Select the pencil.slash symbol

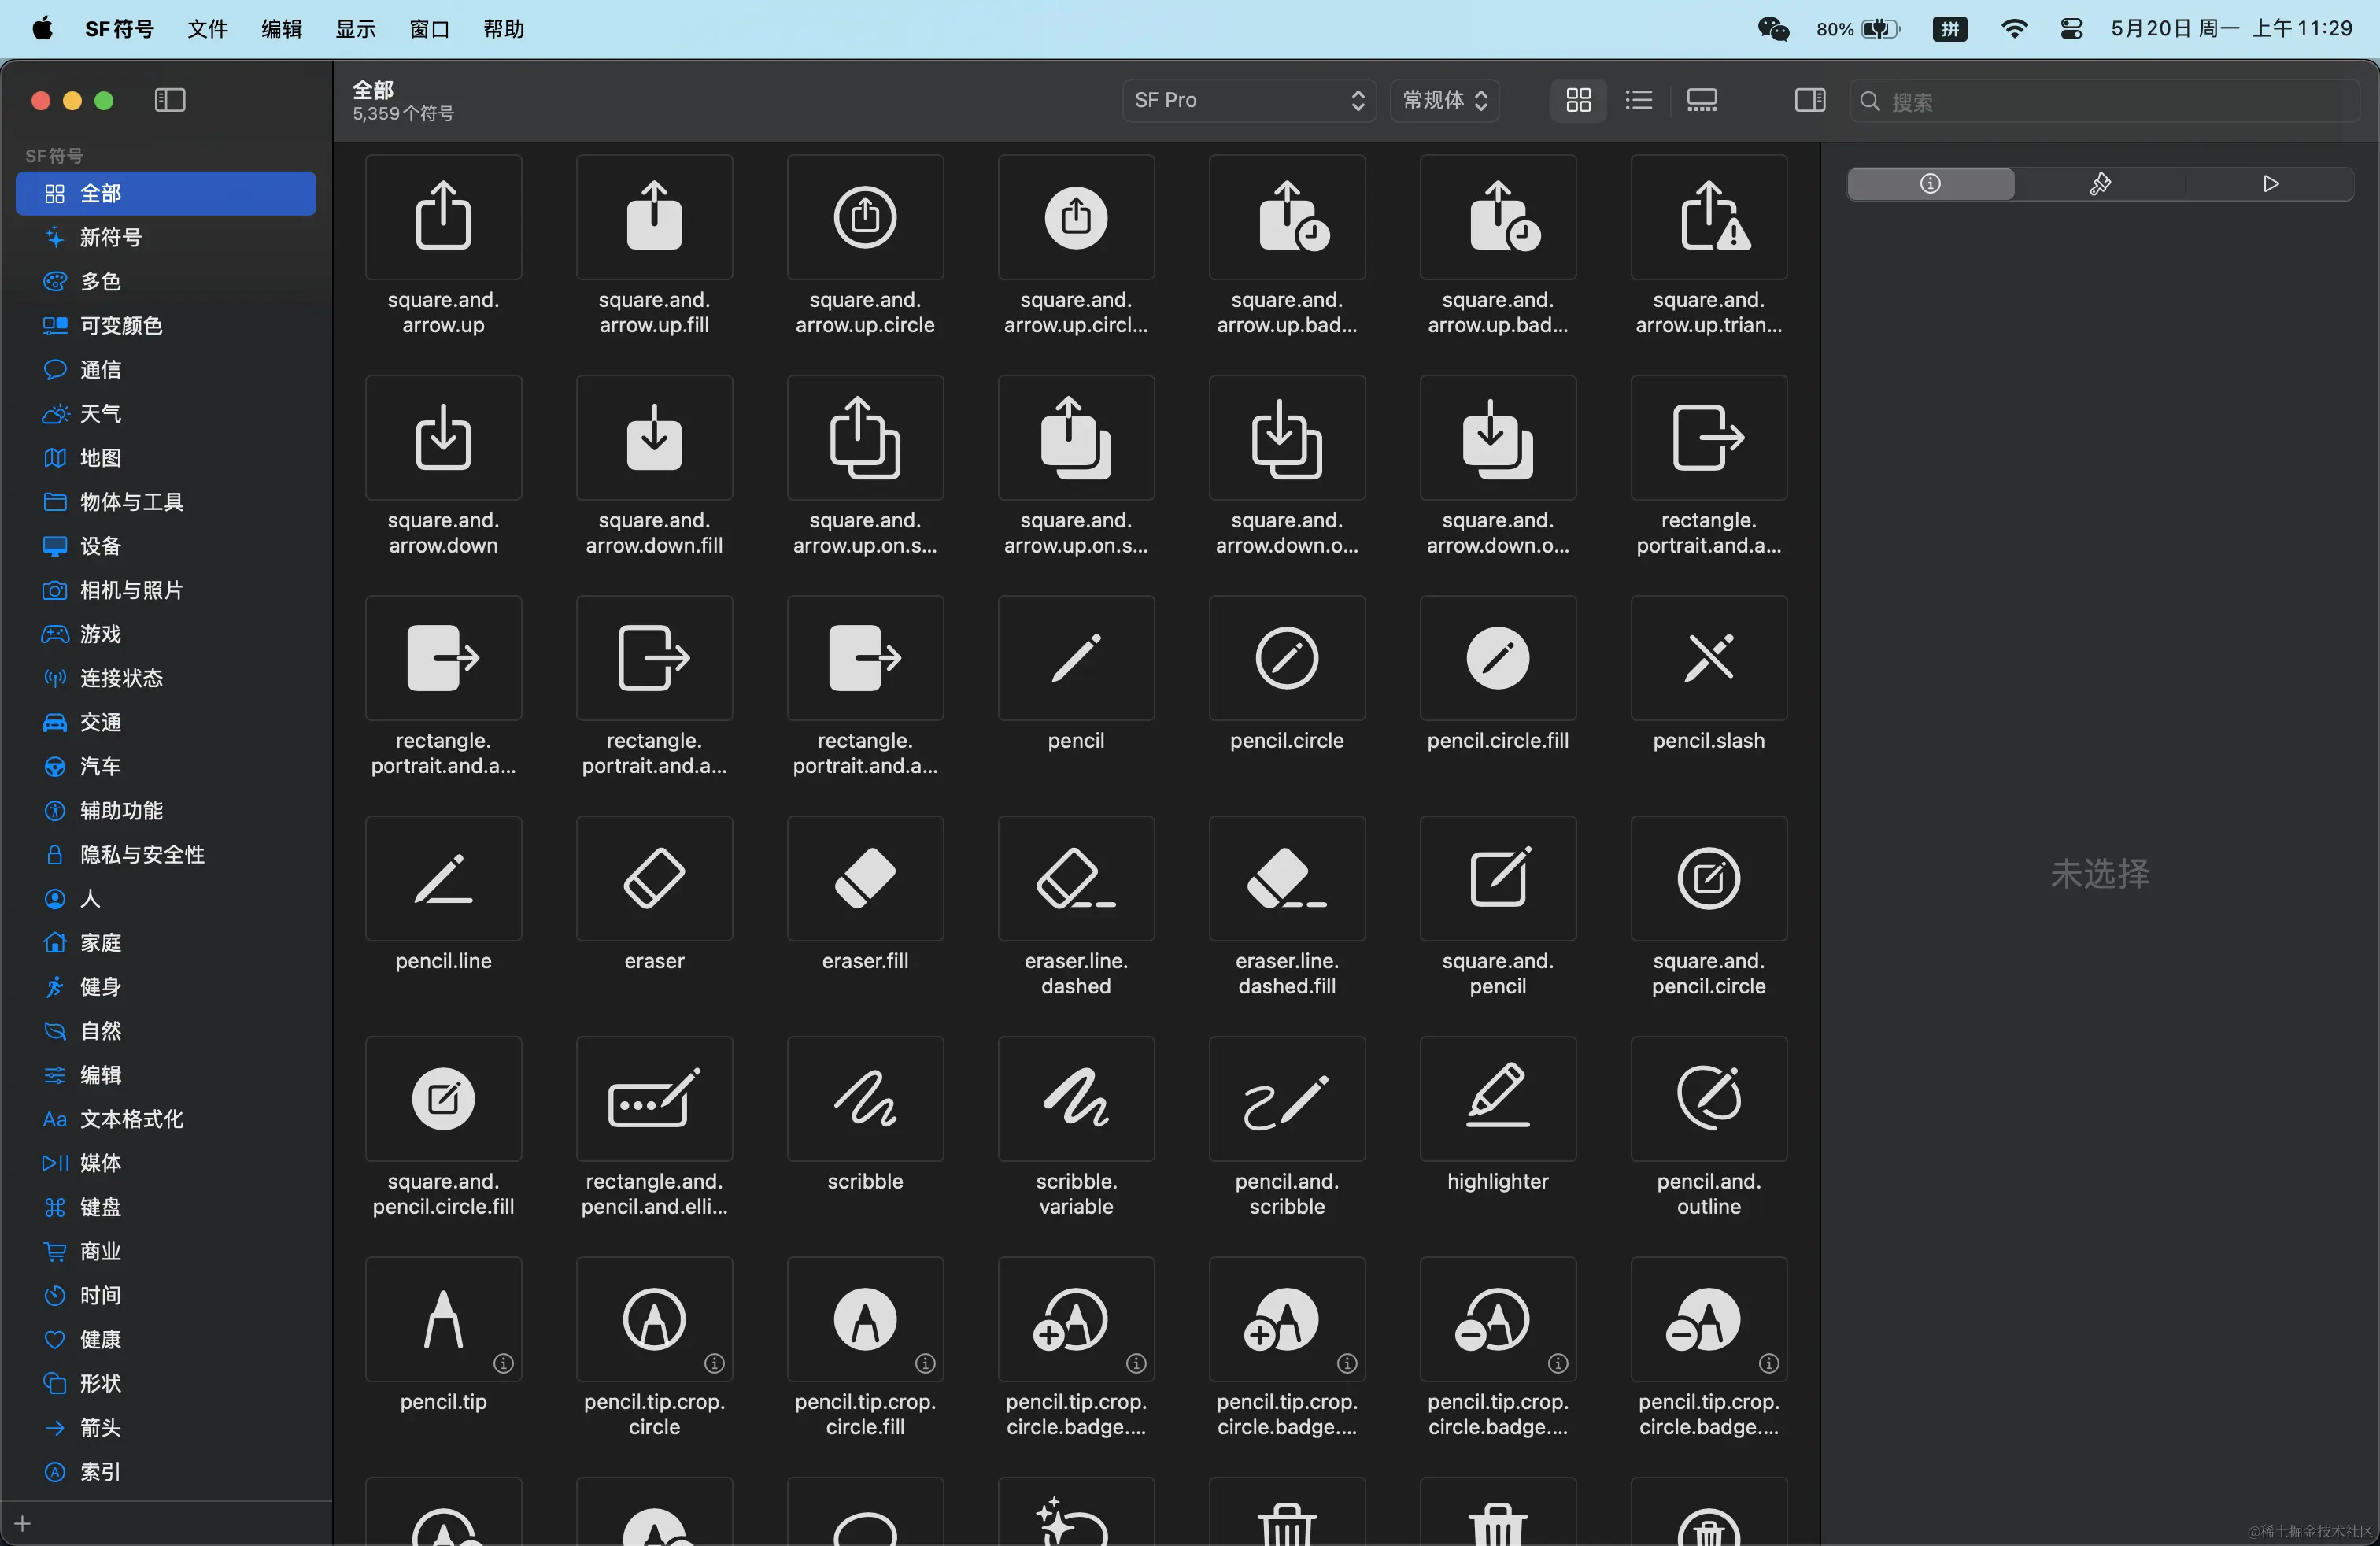point(1708,658)
